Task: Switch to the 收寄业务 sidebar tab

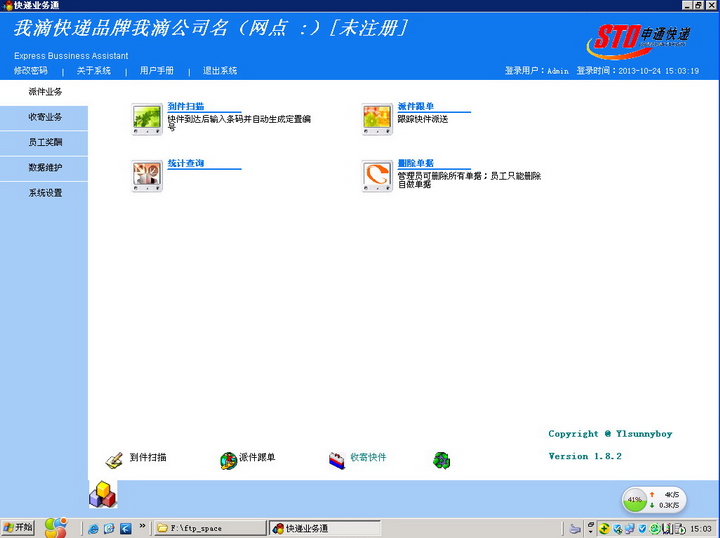Action: [x=44, y=118]
